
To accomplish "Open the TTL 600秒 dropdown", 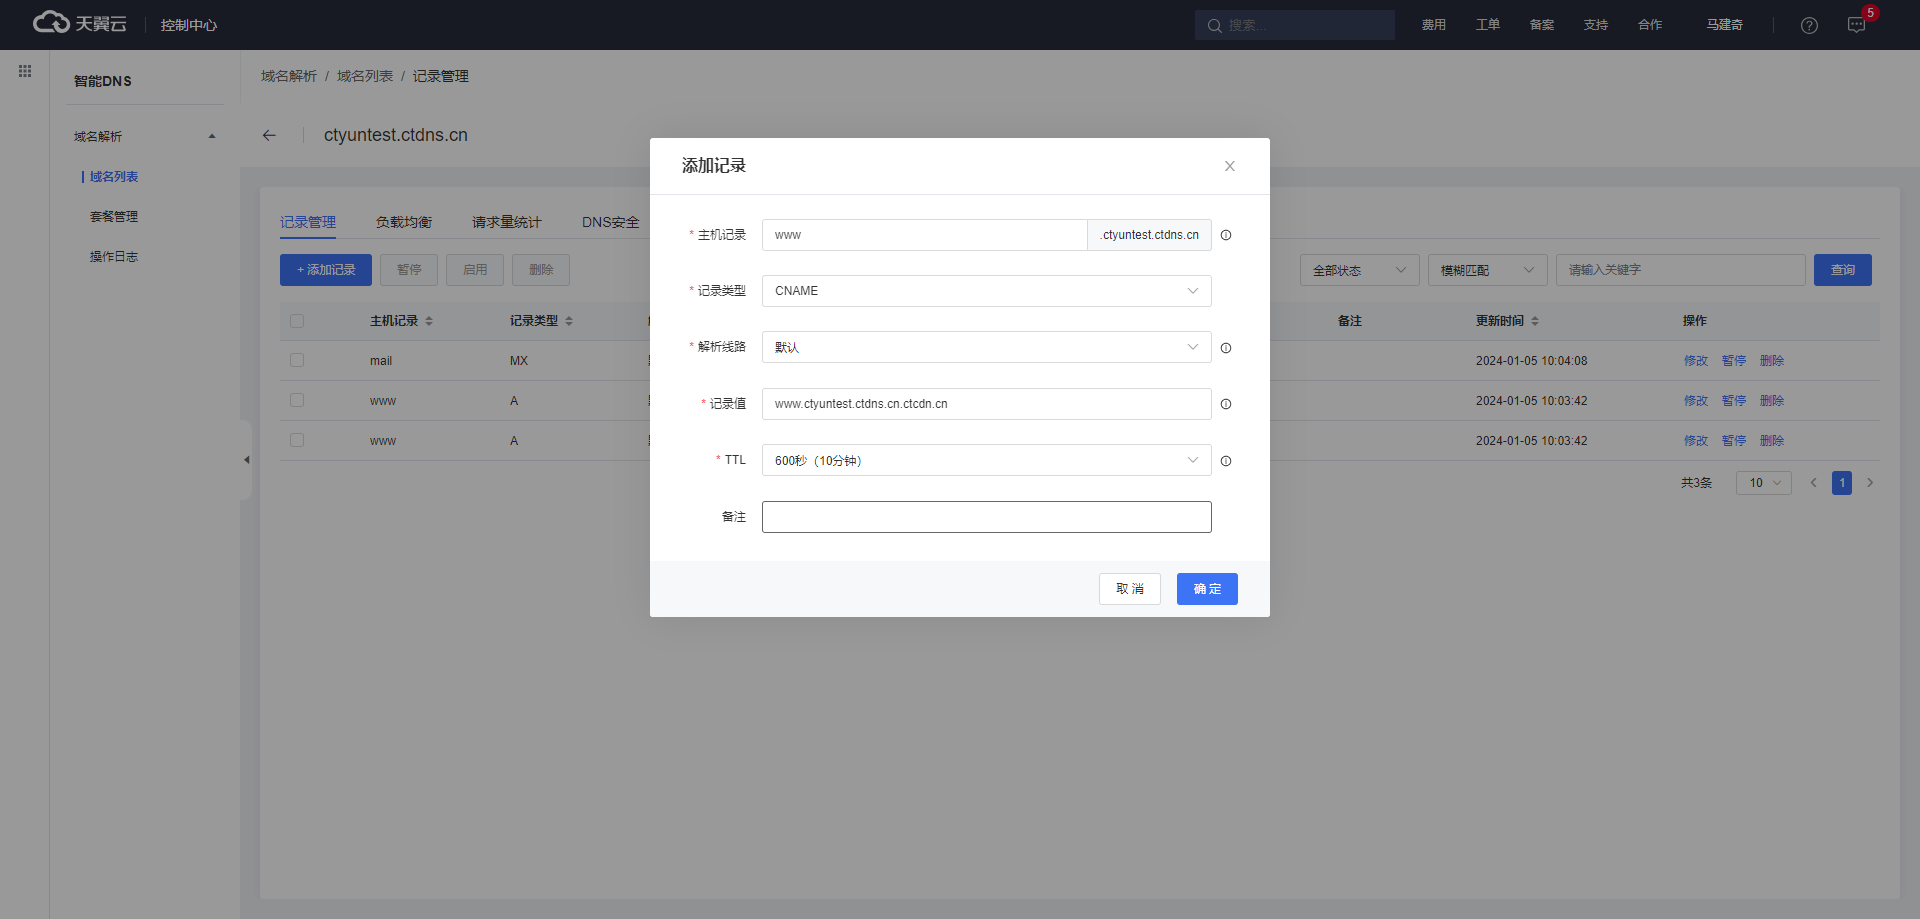I will [x=986, y=460].
